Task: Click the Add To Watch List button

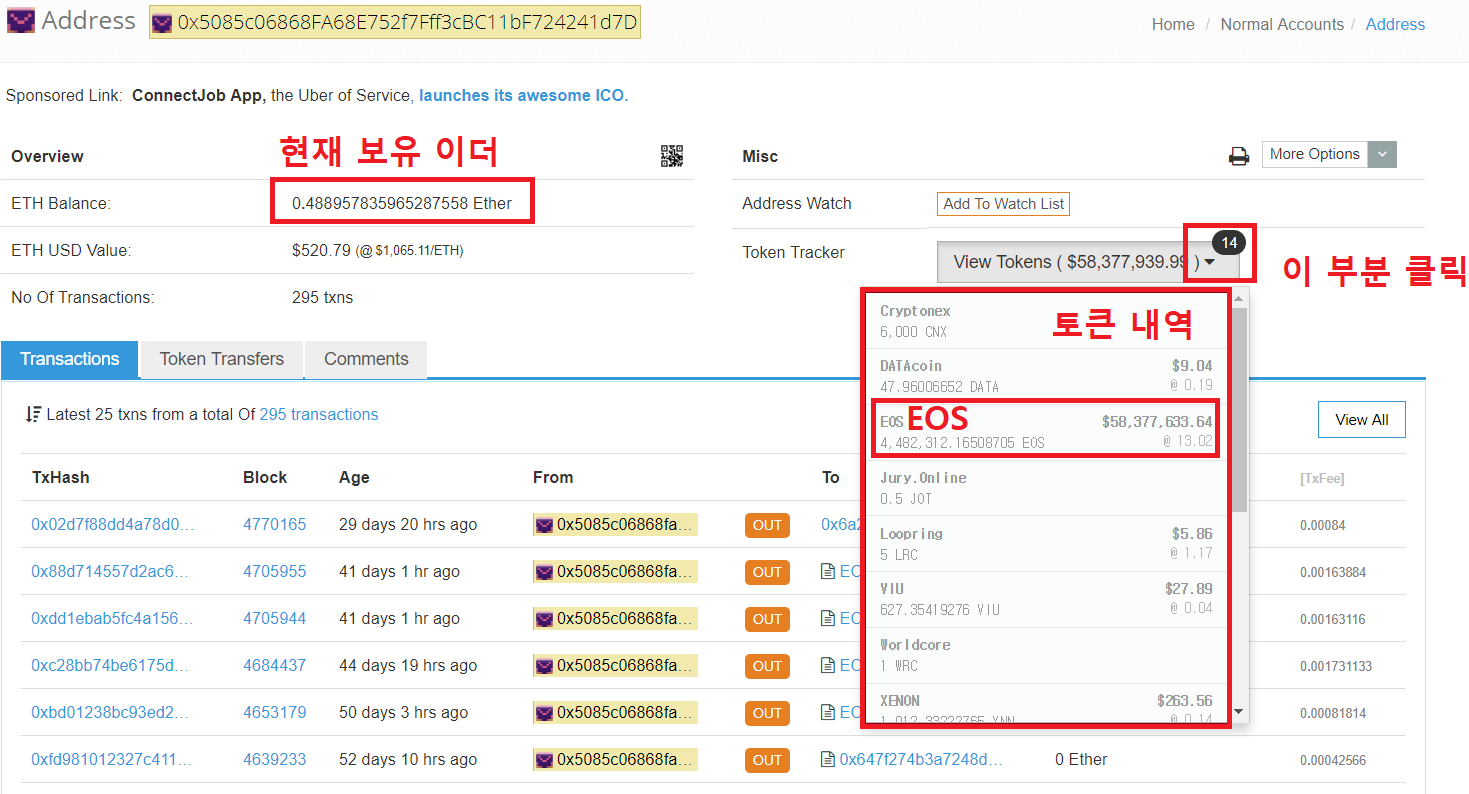Action: coord(1002,203)
